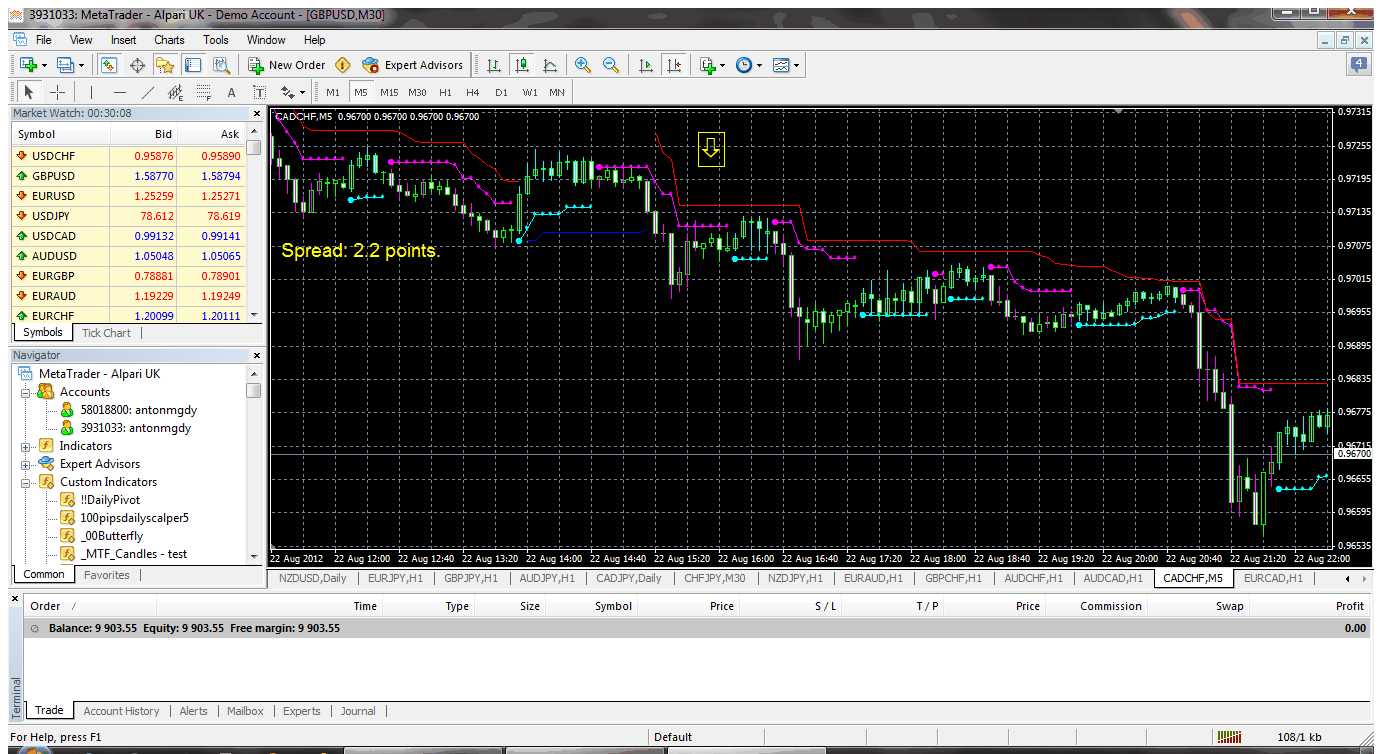
Task: Select the Trendline drawing tool
Action: click(x=148, y=92)
